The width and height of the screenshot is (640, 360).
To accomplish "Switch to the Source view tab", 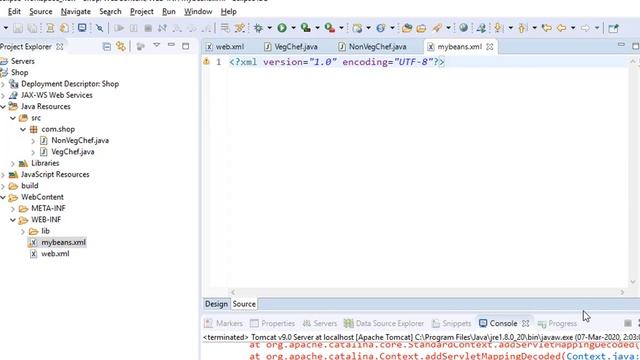I will pyautogui.click(x=244, y=304).
